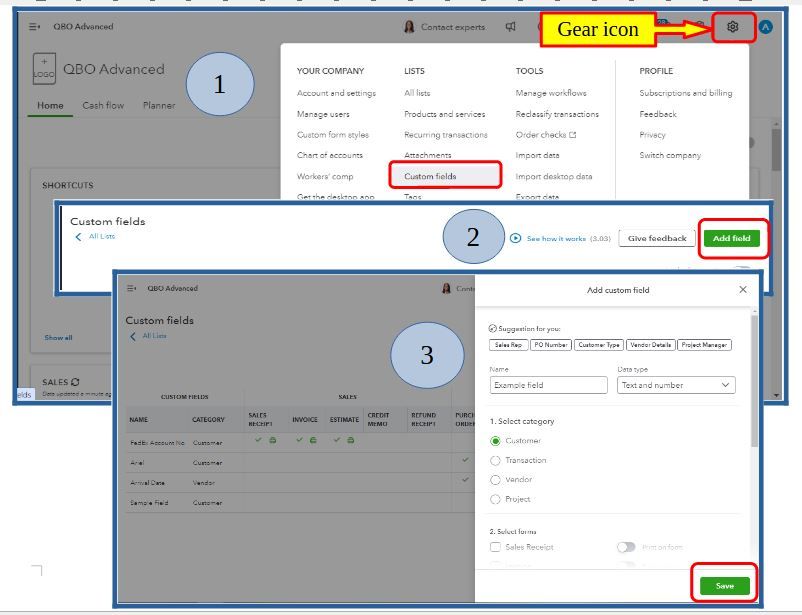The width and height of the screenshot is (802, 615).
Task: Click the megaphone announcements icon
Action: 510,27
